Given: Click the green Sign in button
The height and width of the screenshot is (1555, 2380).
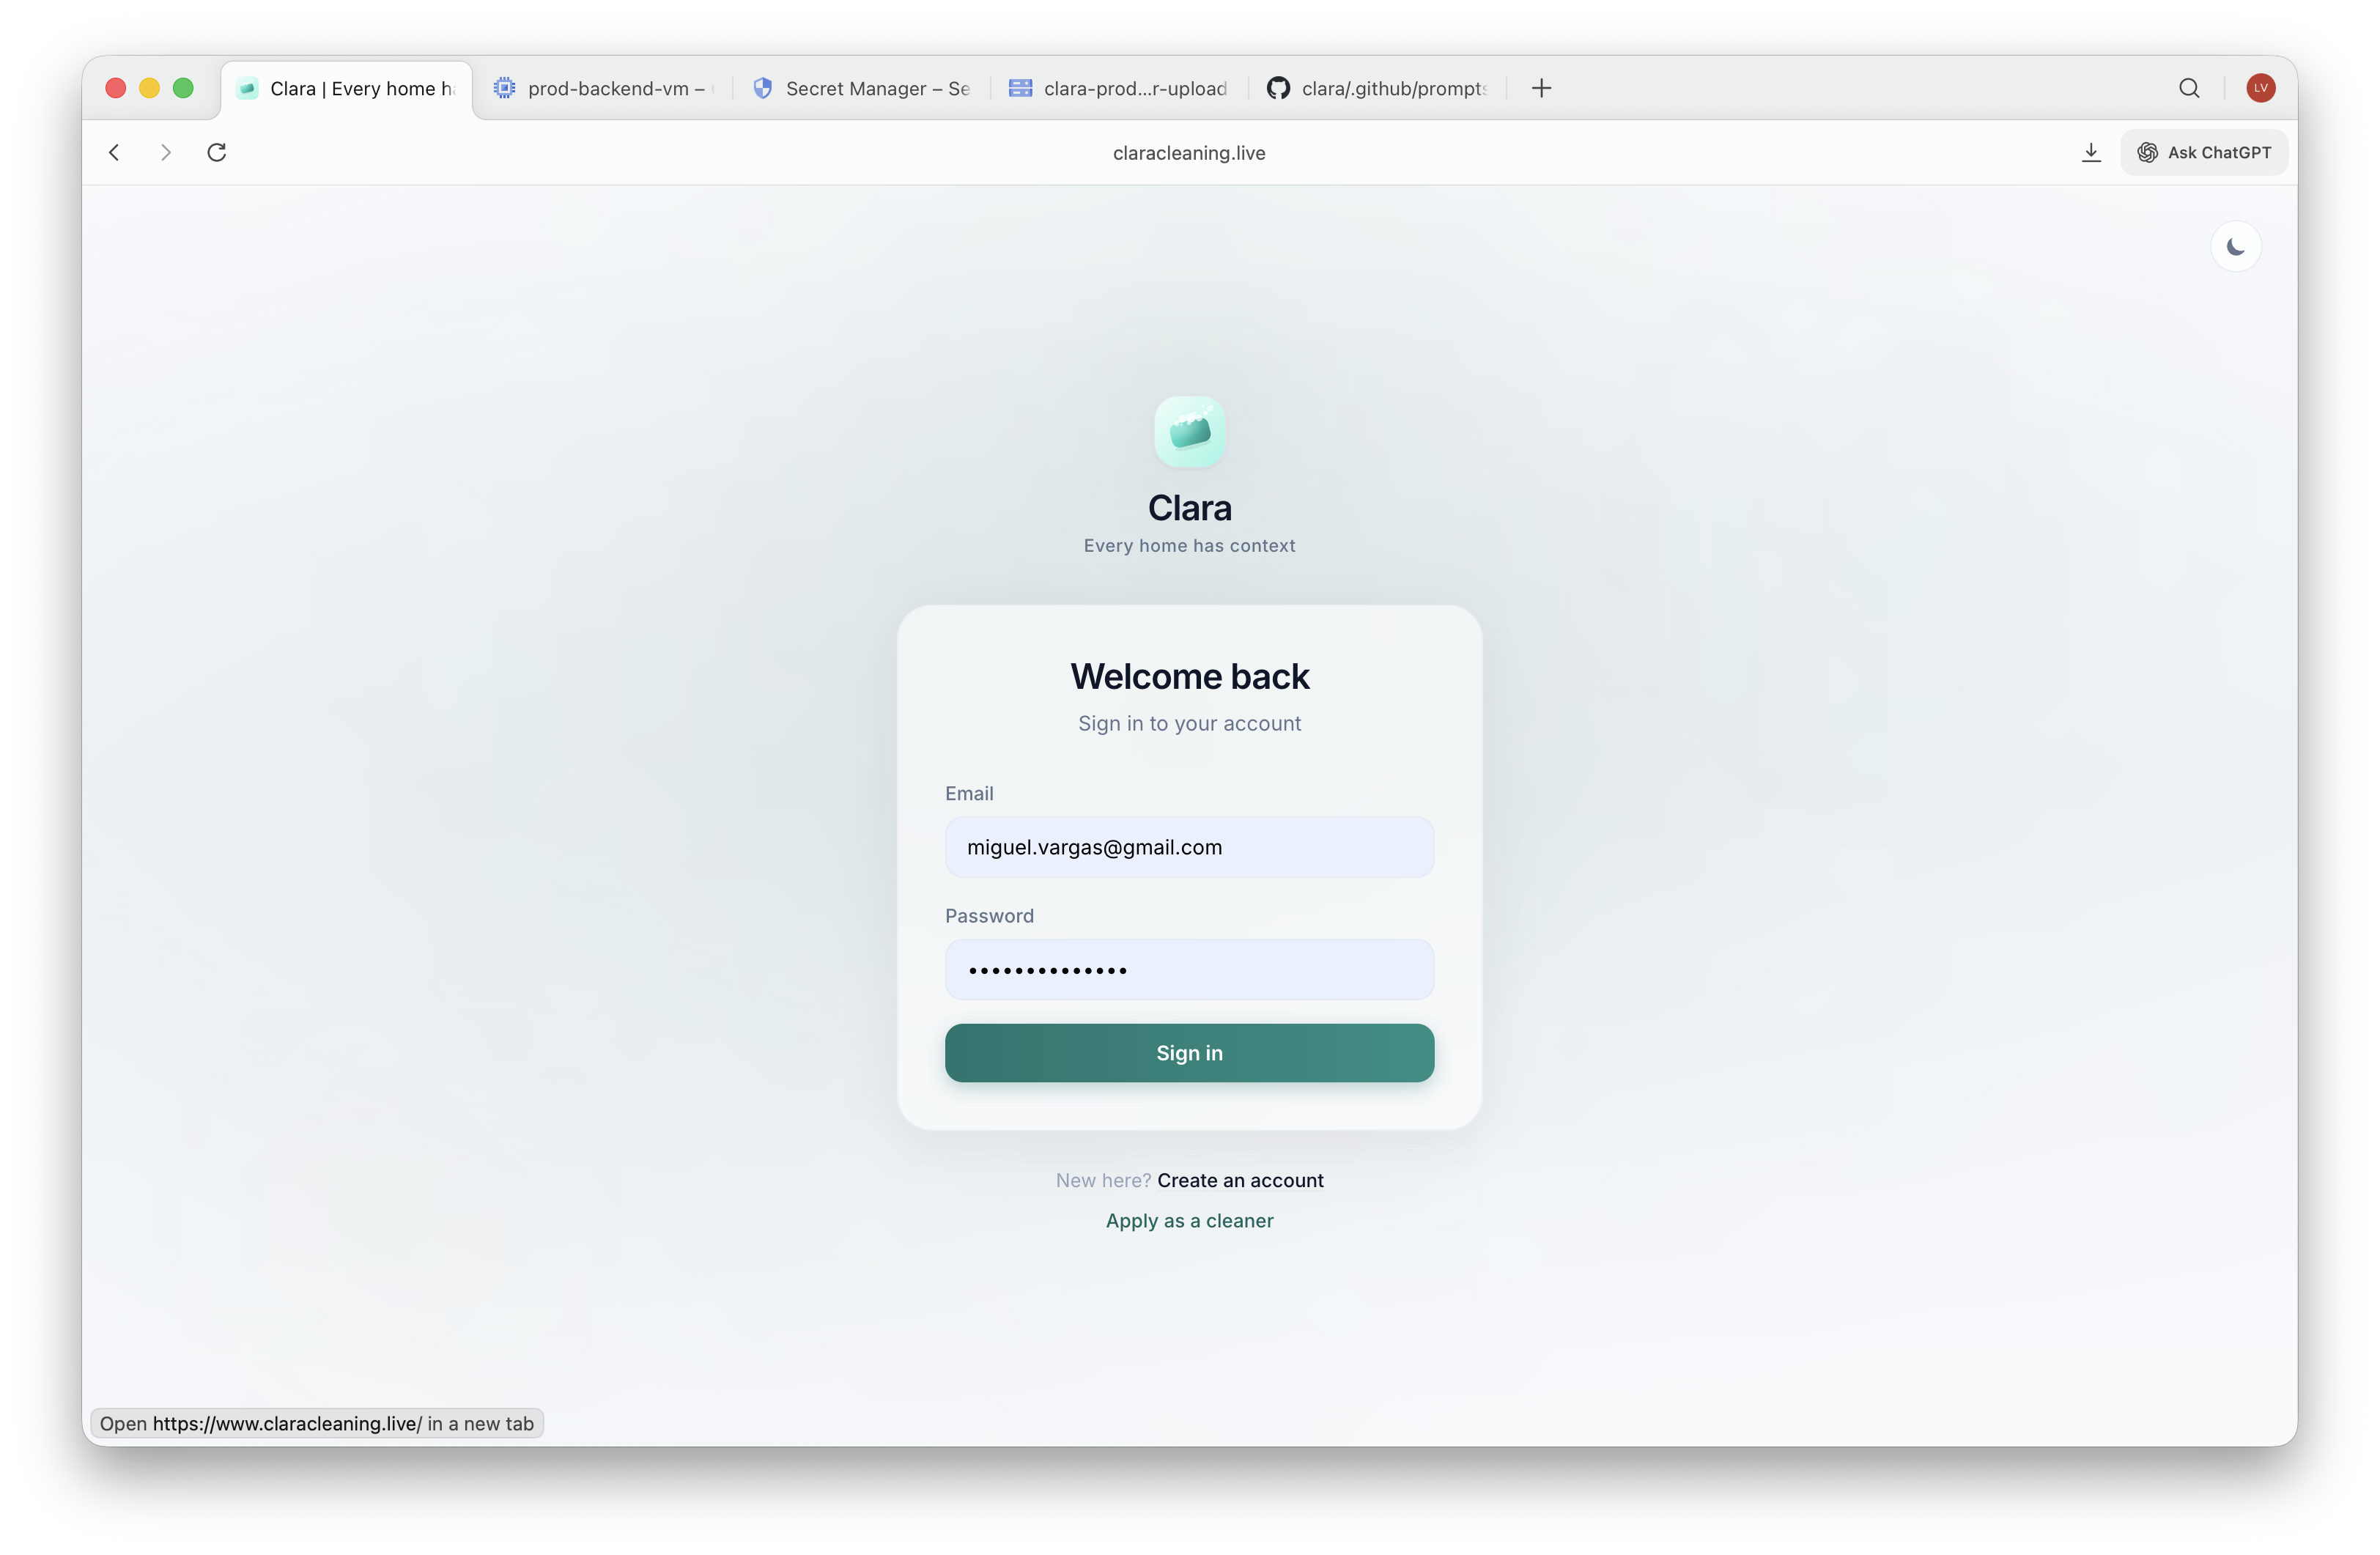Looking at the screenshot, I should click(1189, 1052).
